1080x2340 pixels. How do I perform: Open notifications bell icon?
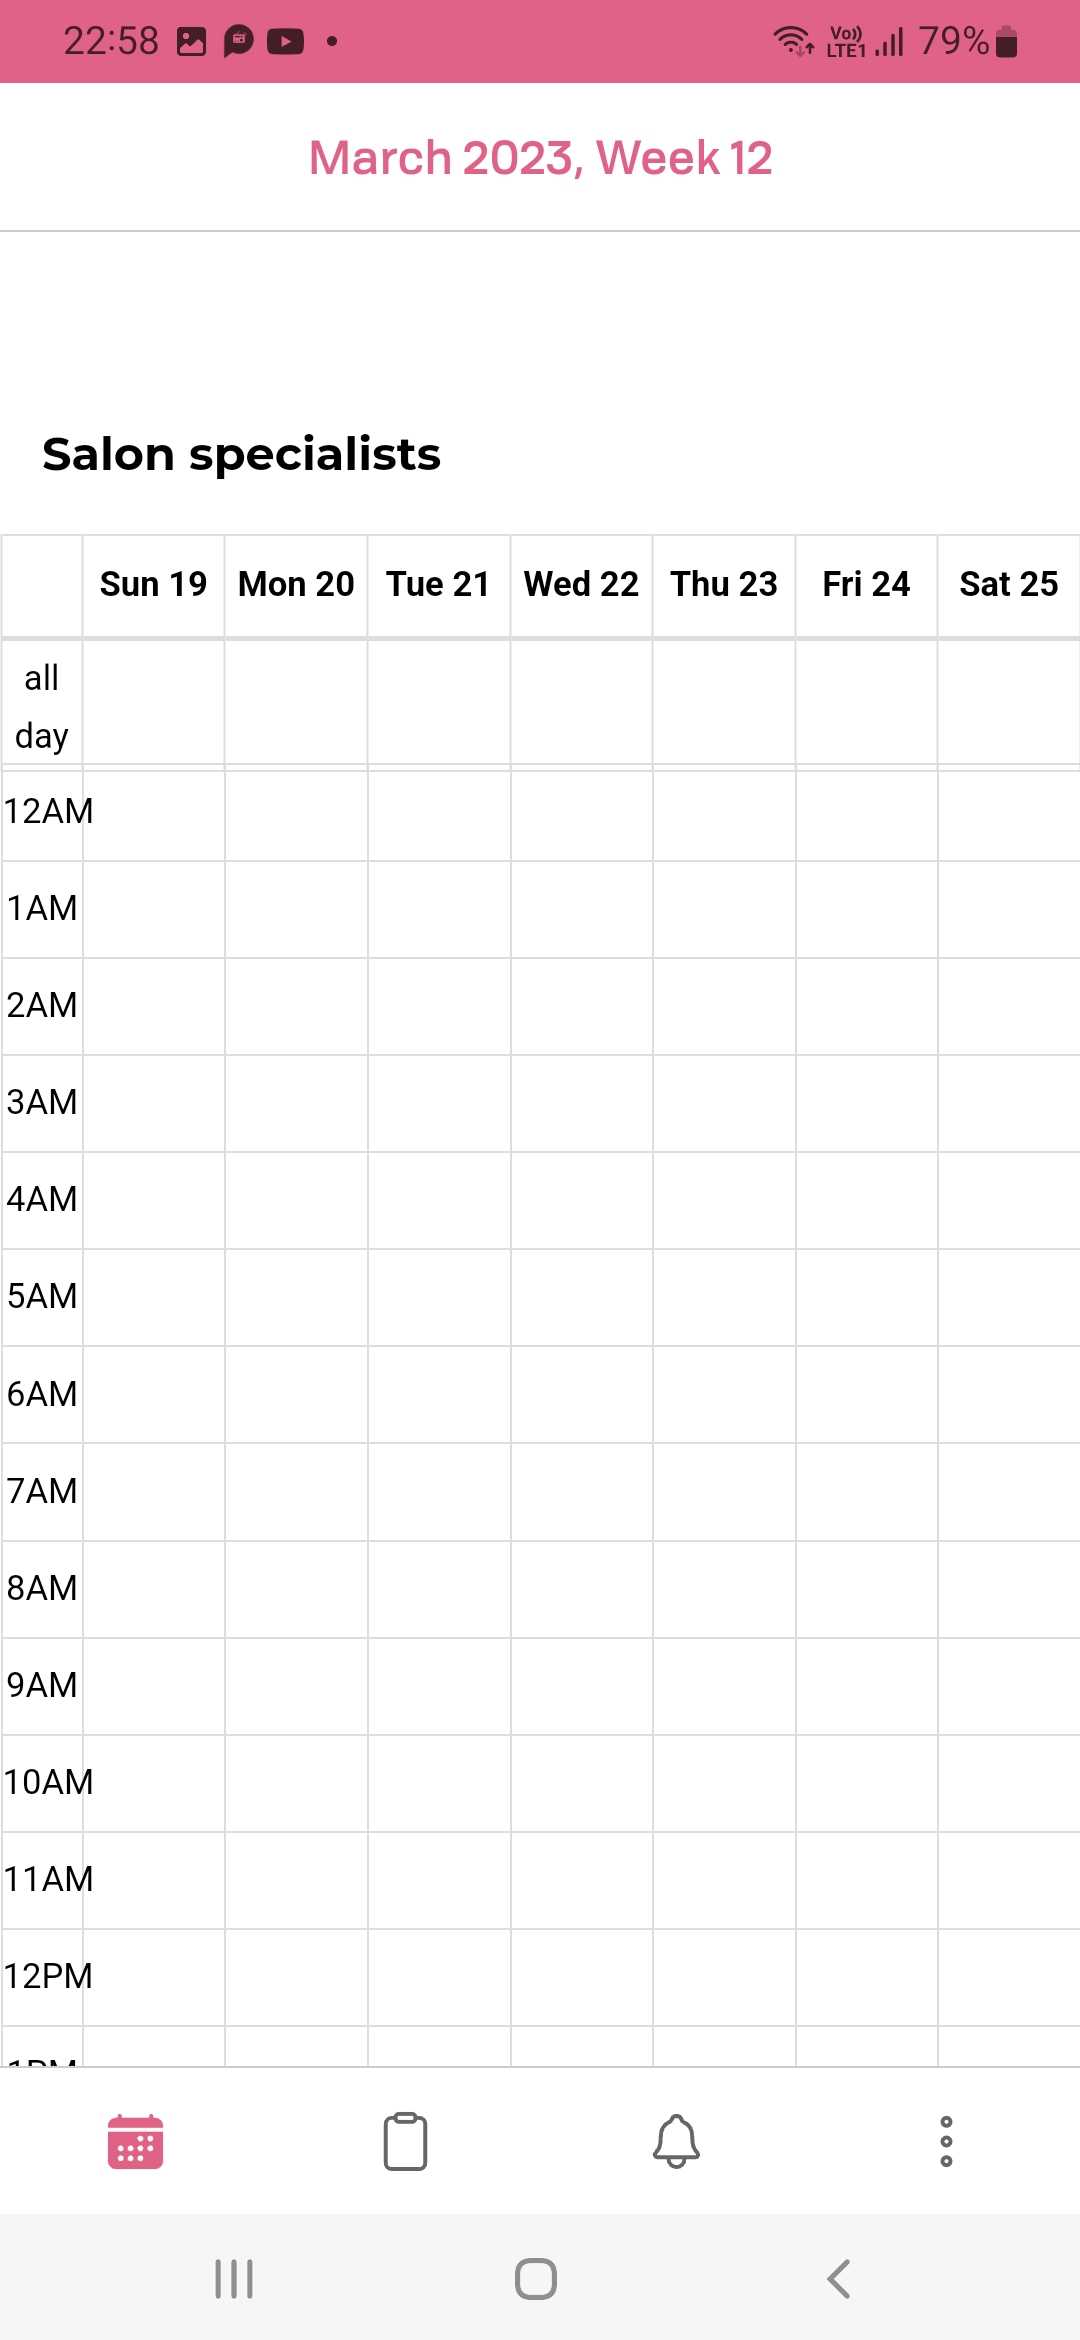point(676,2142)
